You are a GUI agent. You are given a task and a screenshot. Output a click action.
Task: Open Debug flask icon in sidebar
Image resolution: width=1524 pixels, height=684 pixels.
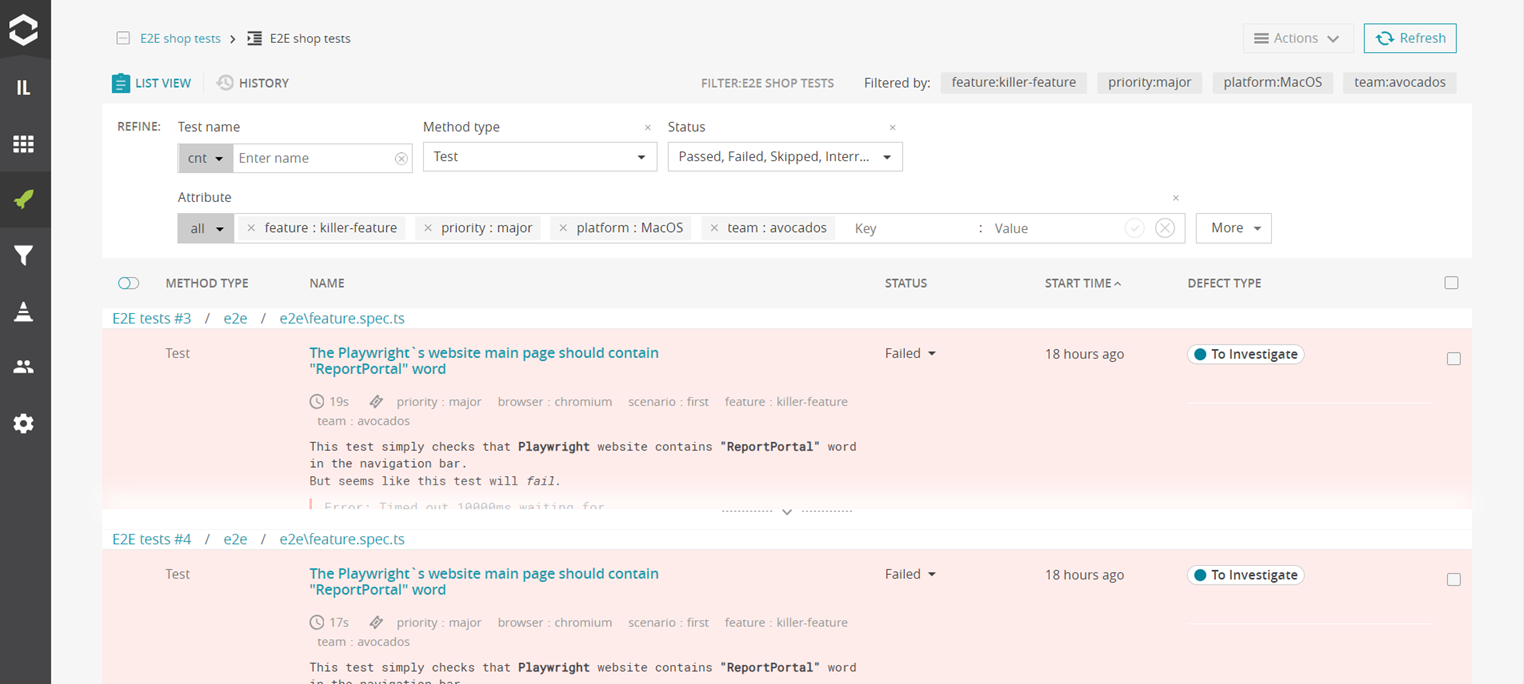pyautogui.click(x=24, y=311)
